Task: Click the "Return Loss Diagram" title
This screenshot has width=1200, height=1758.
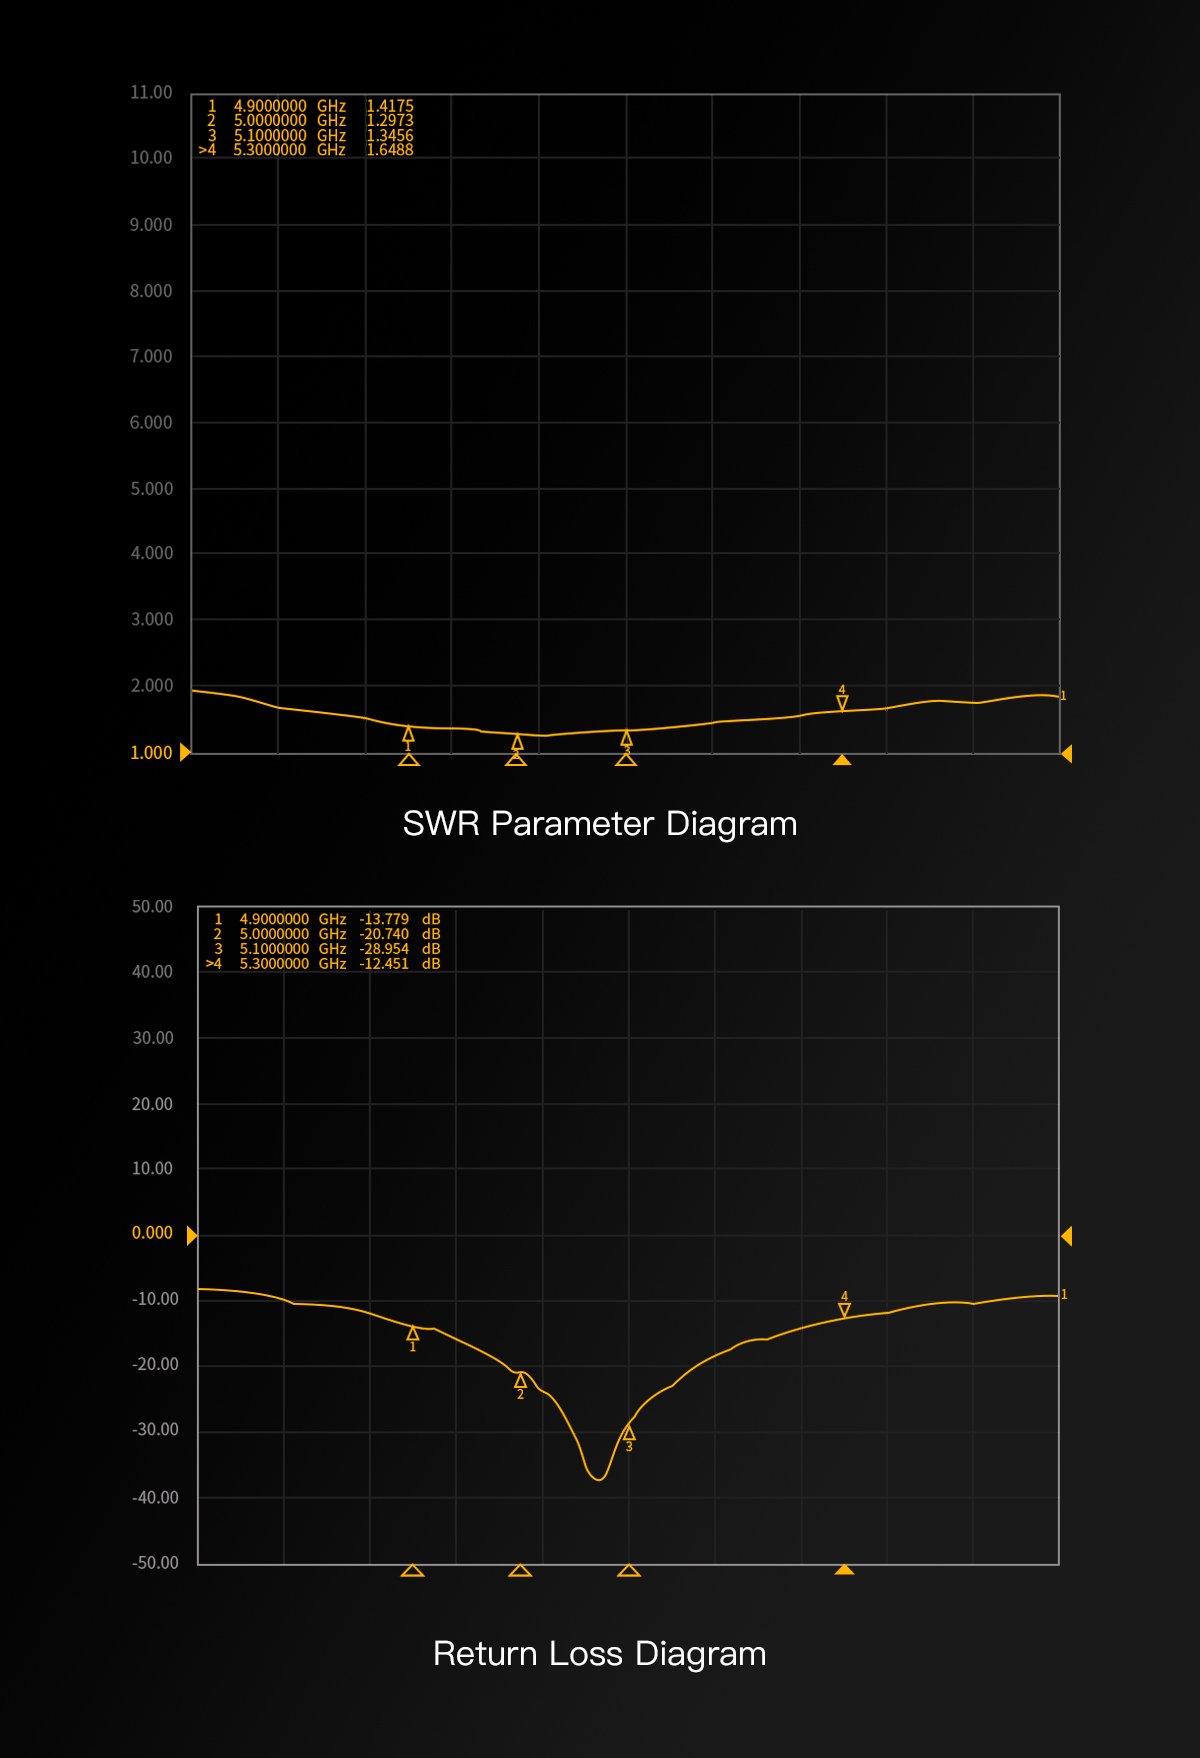Action: pyautogui.click(x=600, y=1654)
